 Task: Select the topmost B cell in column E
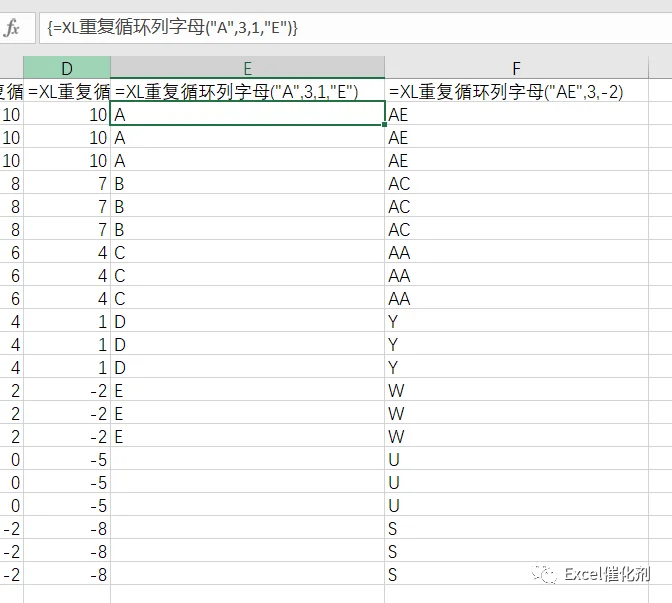(247, 183)
